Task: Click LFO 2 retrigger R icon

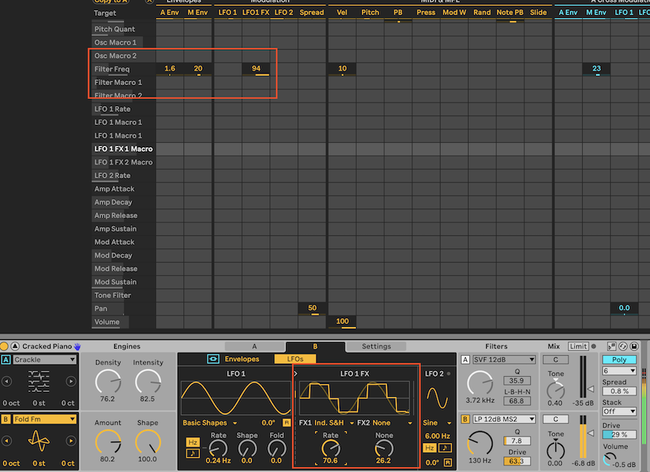Action: 448,462
